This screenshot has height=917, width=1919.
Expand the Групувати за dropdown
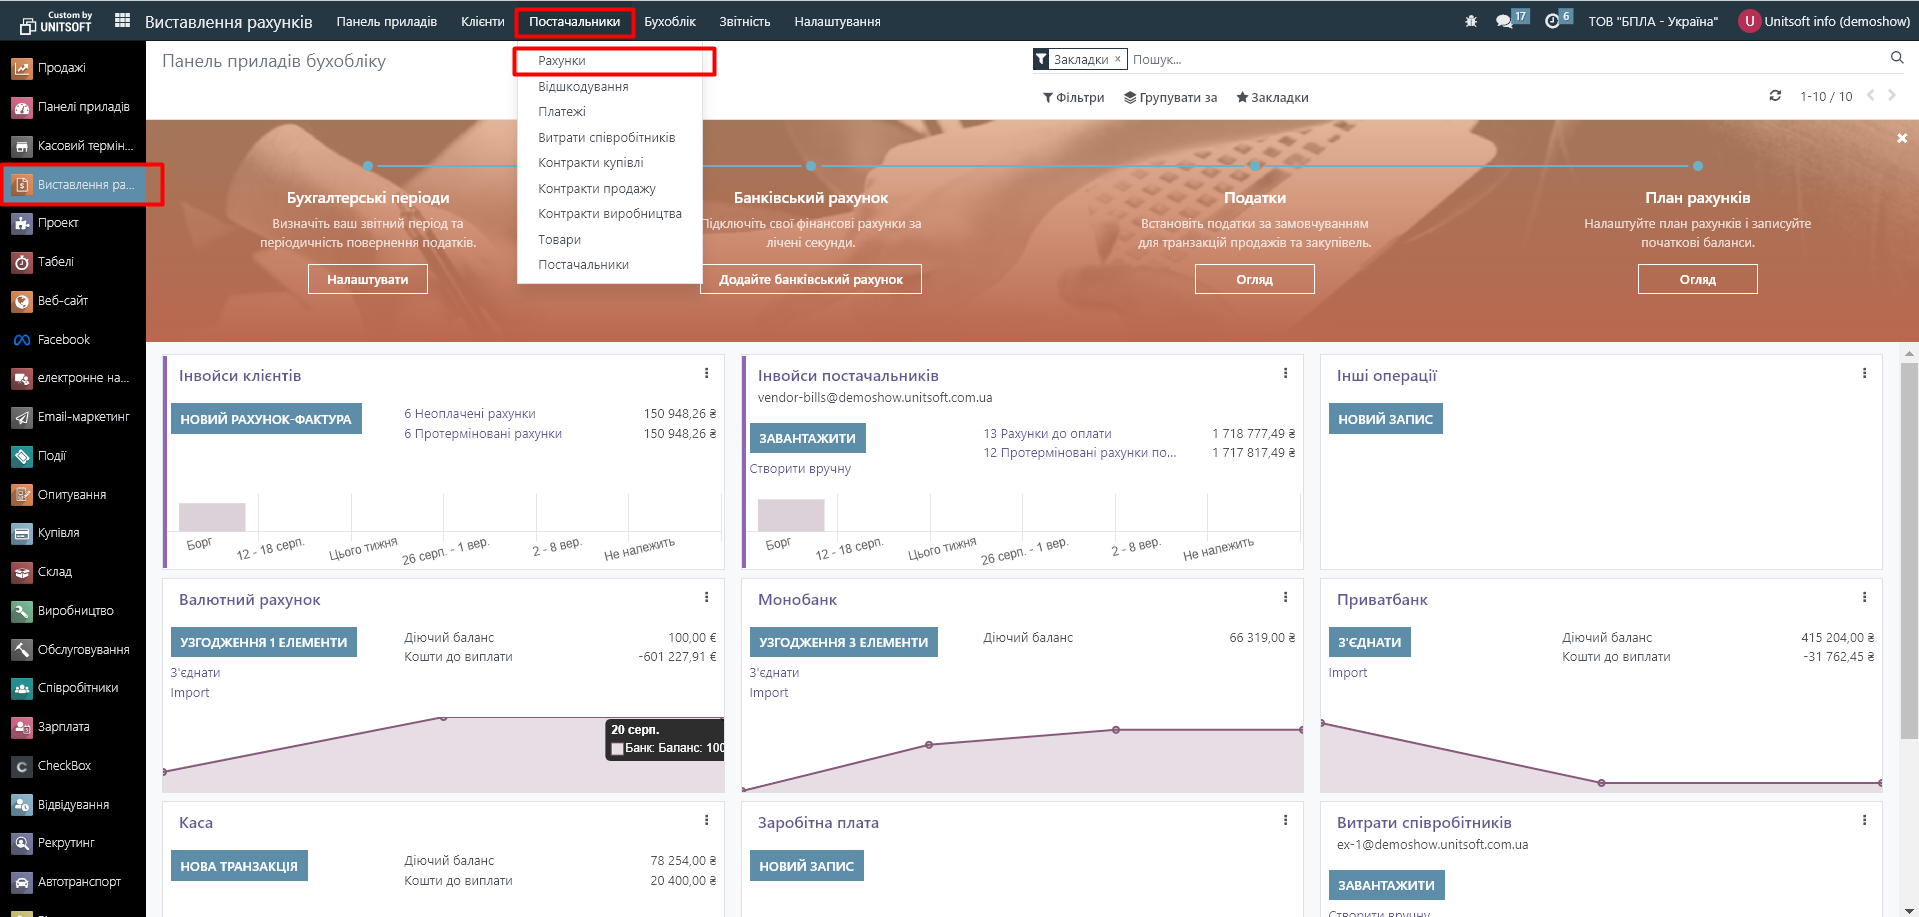tap(1170, 98)
